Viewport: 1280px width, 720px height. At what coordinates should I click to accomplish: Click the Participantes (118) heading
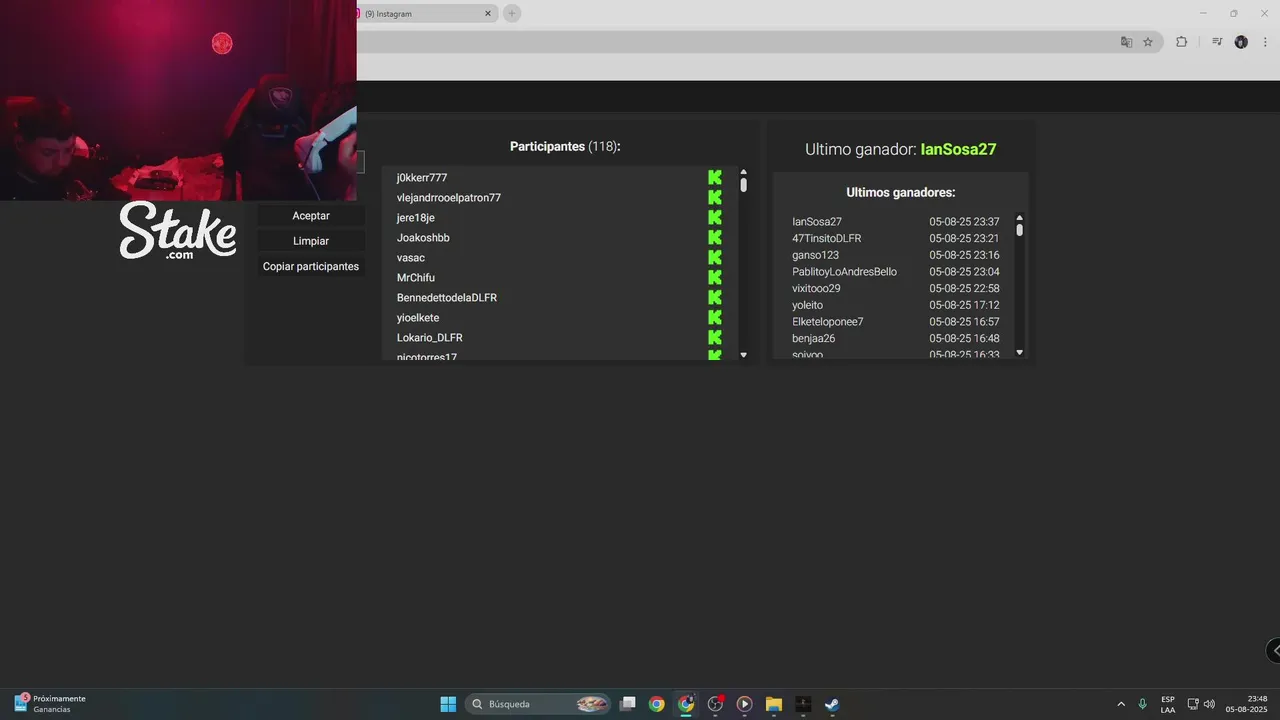pos(565,146)
